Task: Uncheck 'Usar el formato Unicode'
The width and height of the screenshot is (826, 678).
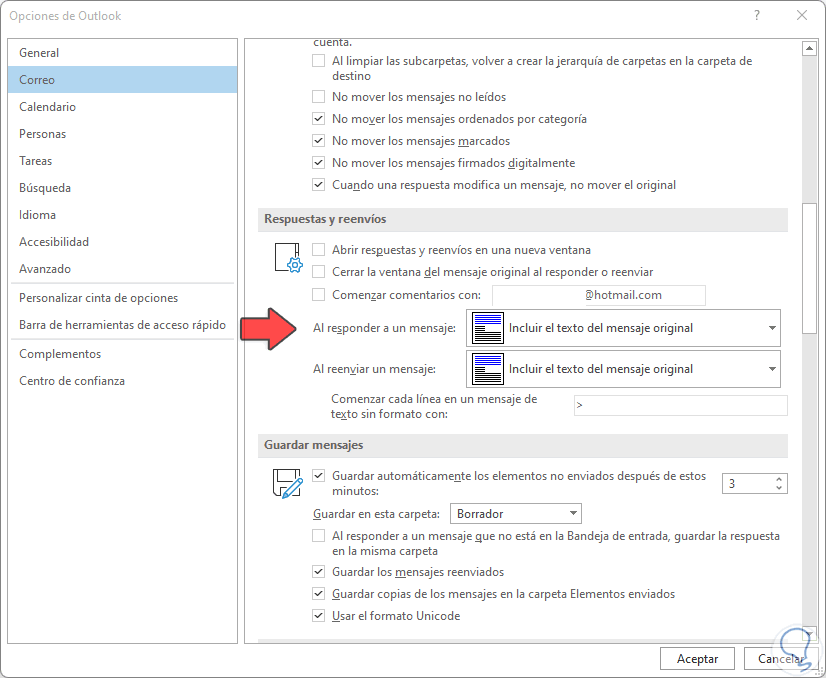Action: [x=318, y=615]
